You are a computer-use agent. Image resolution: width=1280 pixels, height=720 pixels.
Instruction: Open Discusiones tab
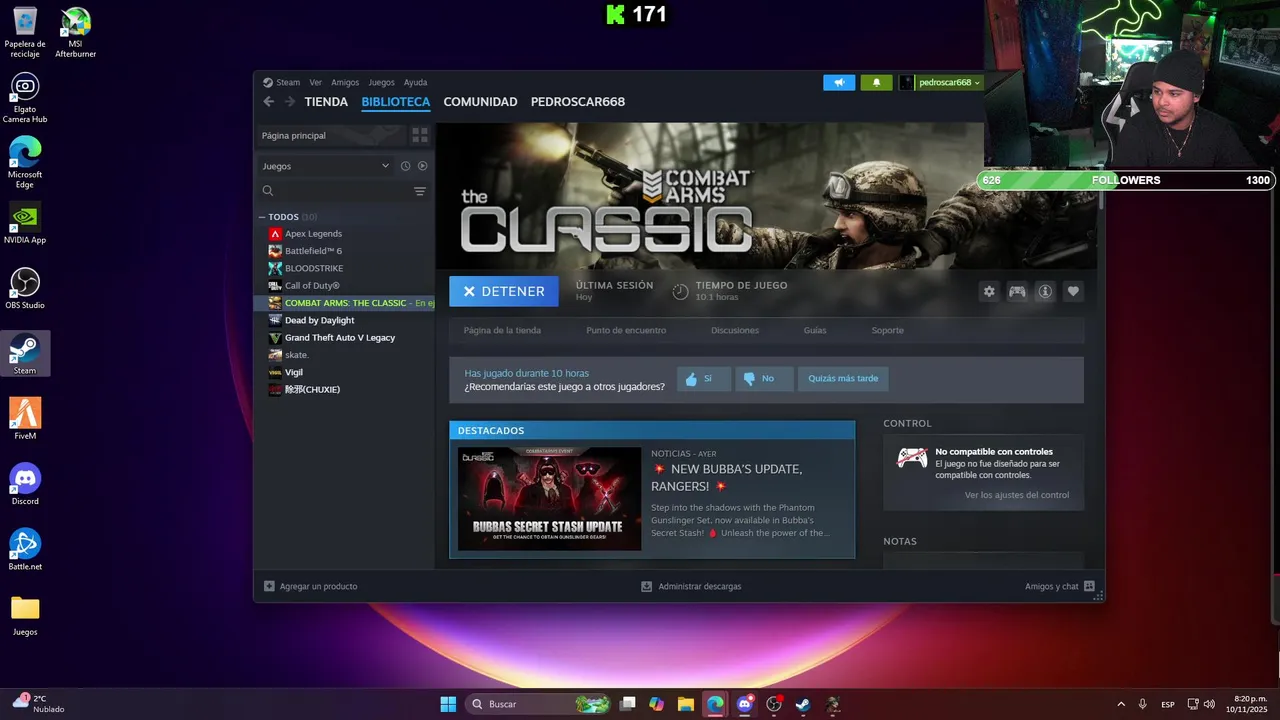(x=735, y=330)
